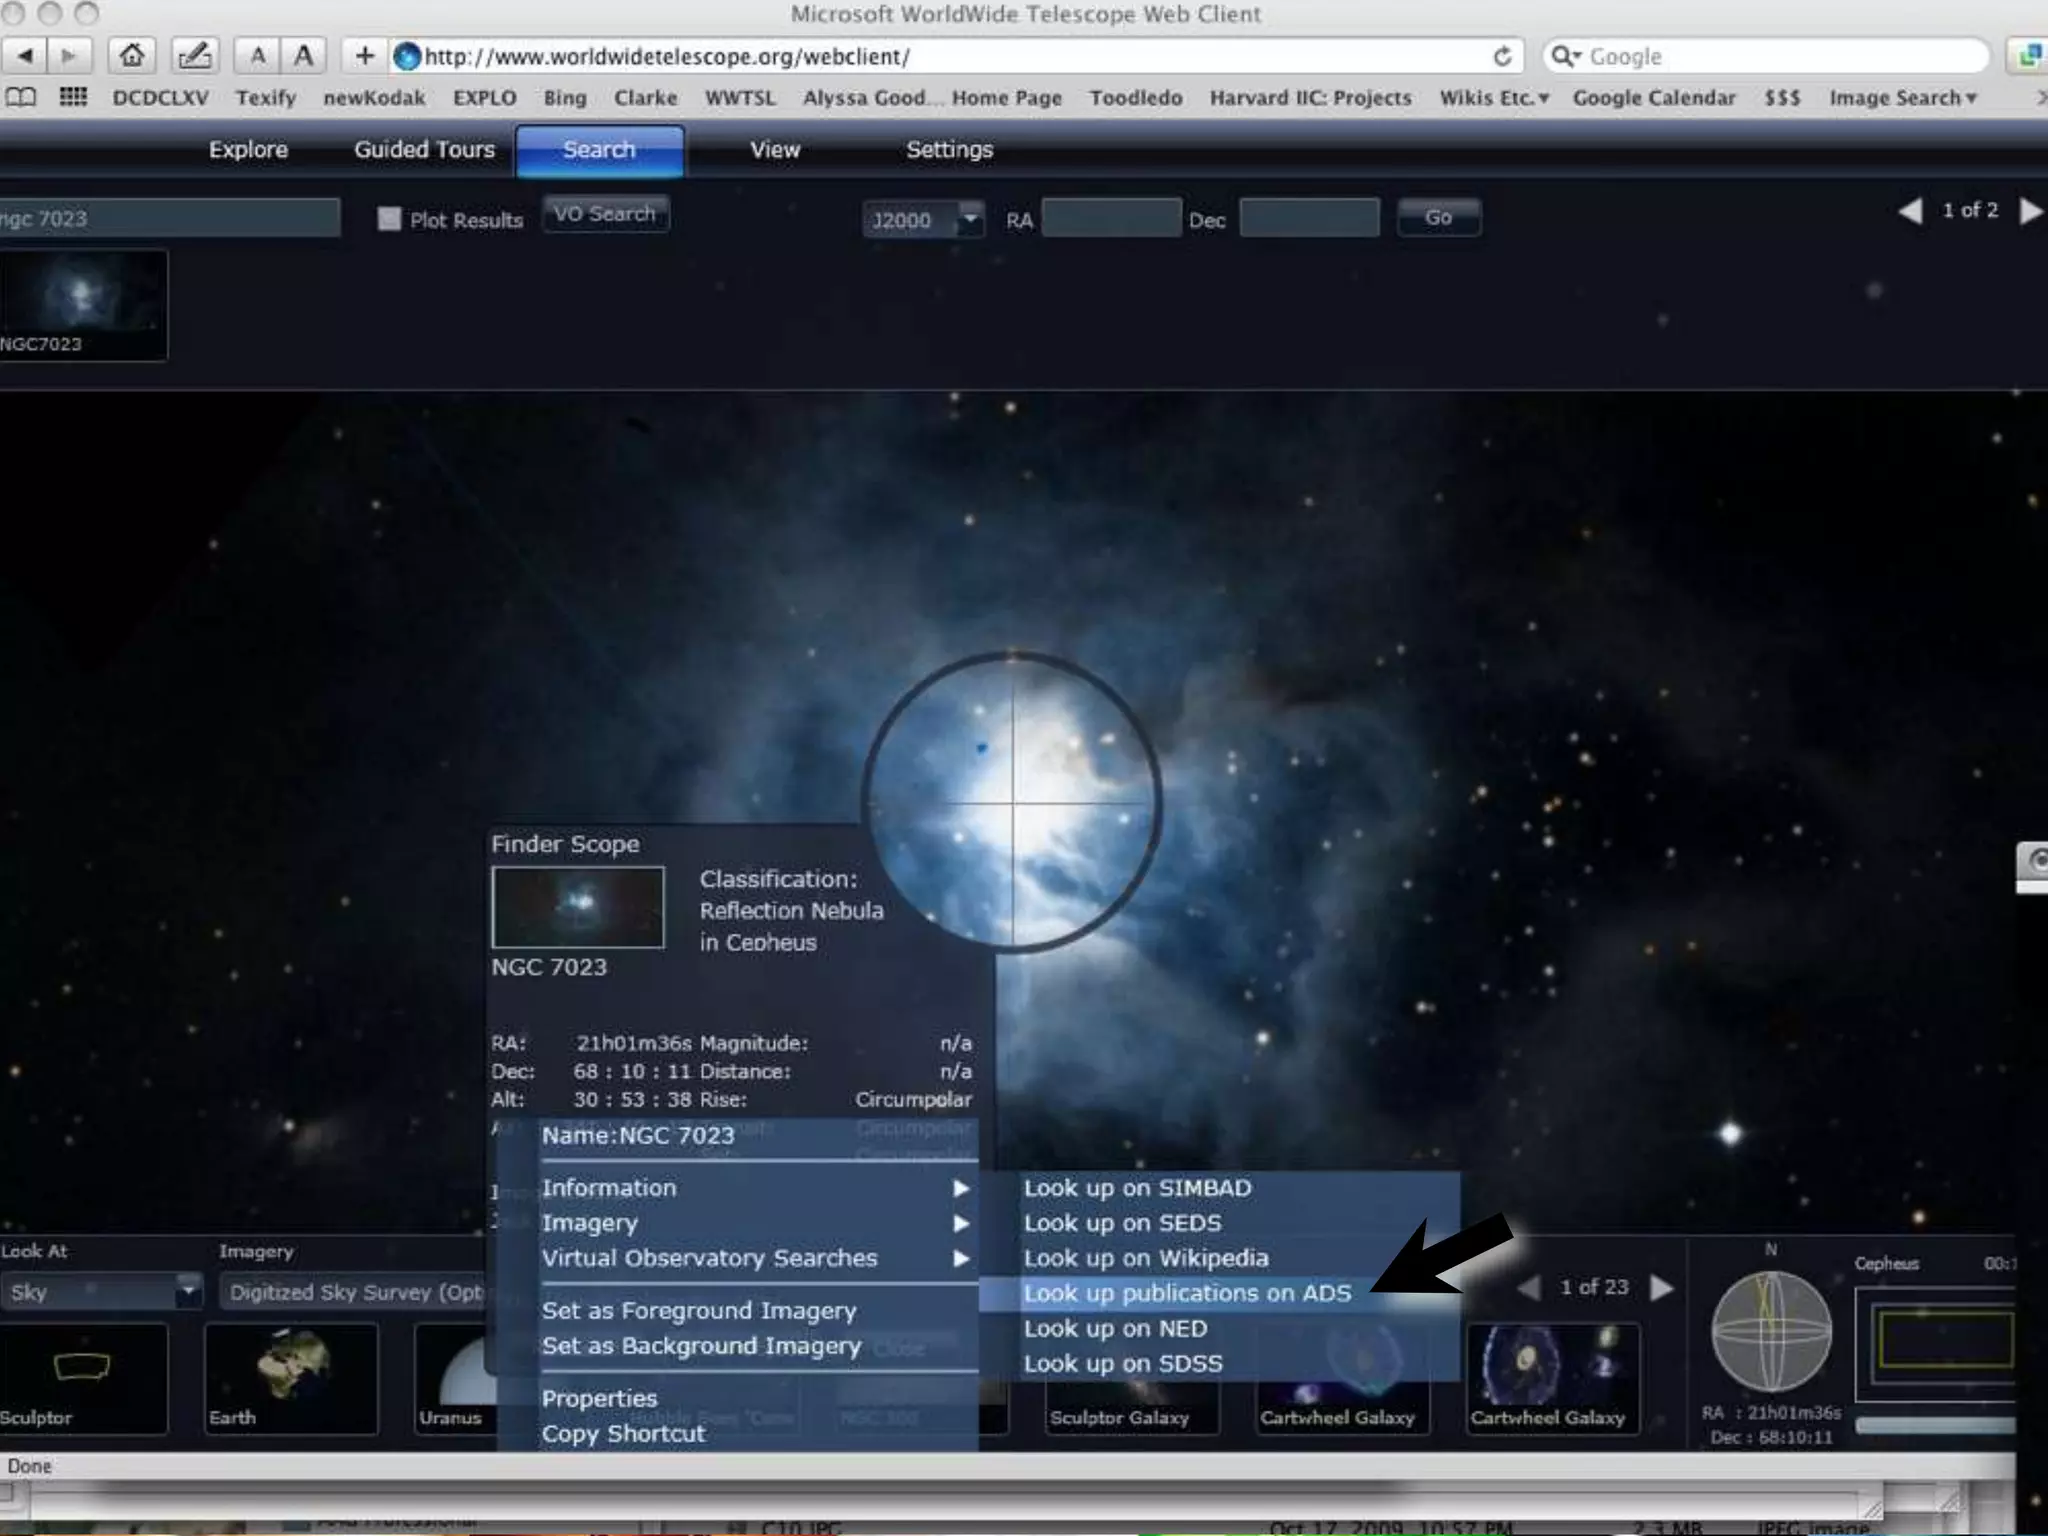Click the browser back arrow
Screen dimensions: 2048x1536
[26, 56]
